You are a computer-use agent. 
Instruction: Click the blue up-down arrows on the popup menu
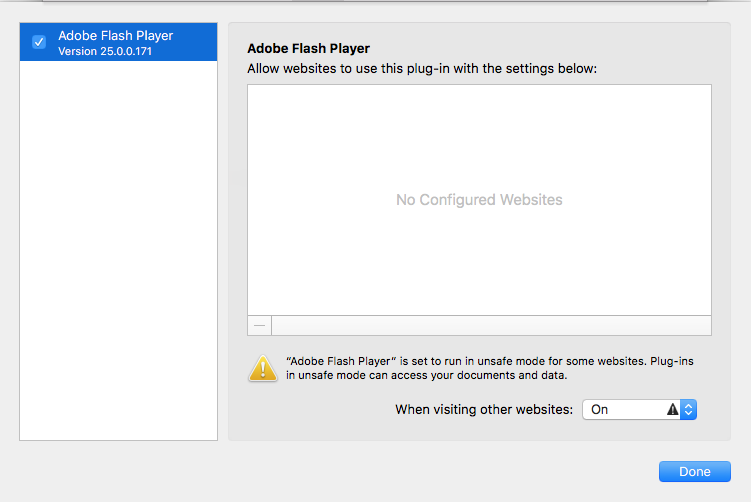click(688, 409)
